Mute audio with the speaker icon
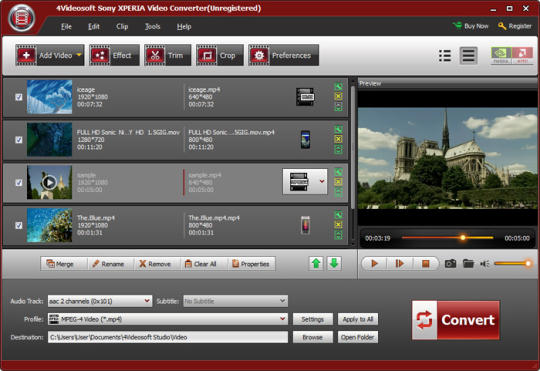Viewport: 540px width, 371px height. pos(485,264)
